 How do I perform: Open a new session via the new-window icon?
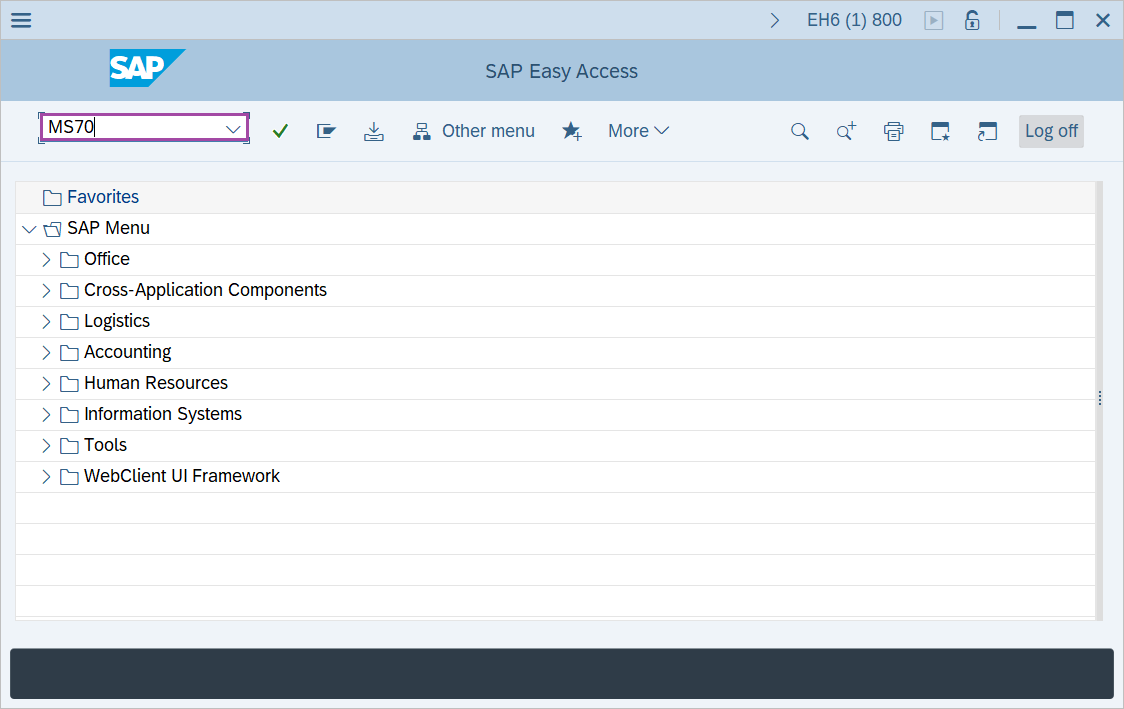coord(987,131)
